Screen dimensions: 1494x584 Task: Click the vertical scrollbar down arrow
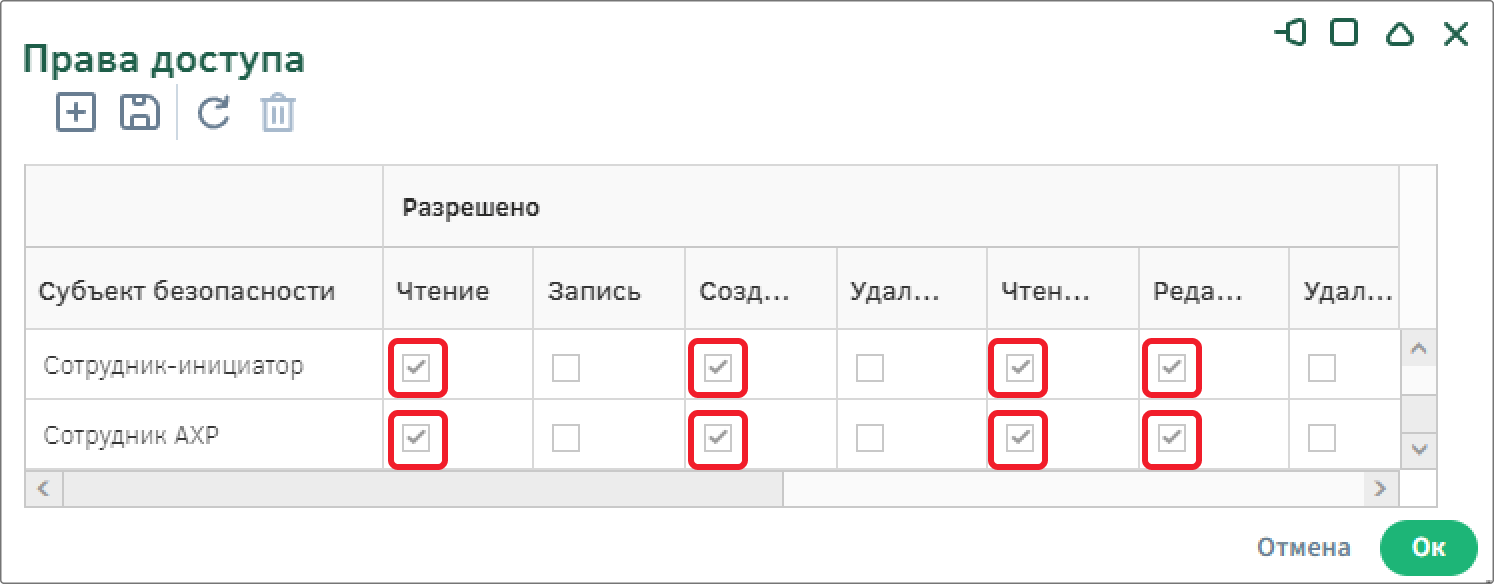coord(1418,449)
